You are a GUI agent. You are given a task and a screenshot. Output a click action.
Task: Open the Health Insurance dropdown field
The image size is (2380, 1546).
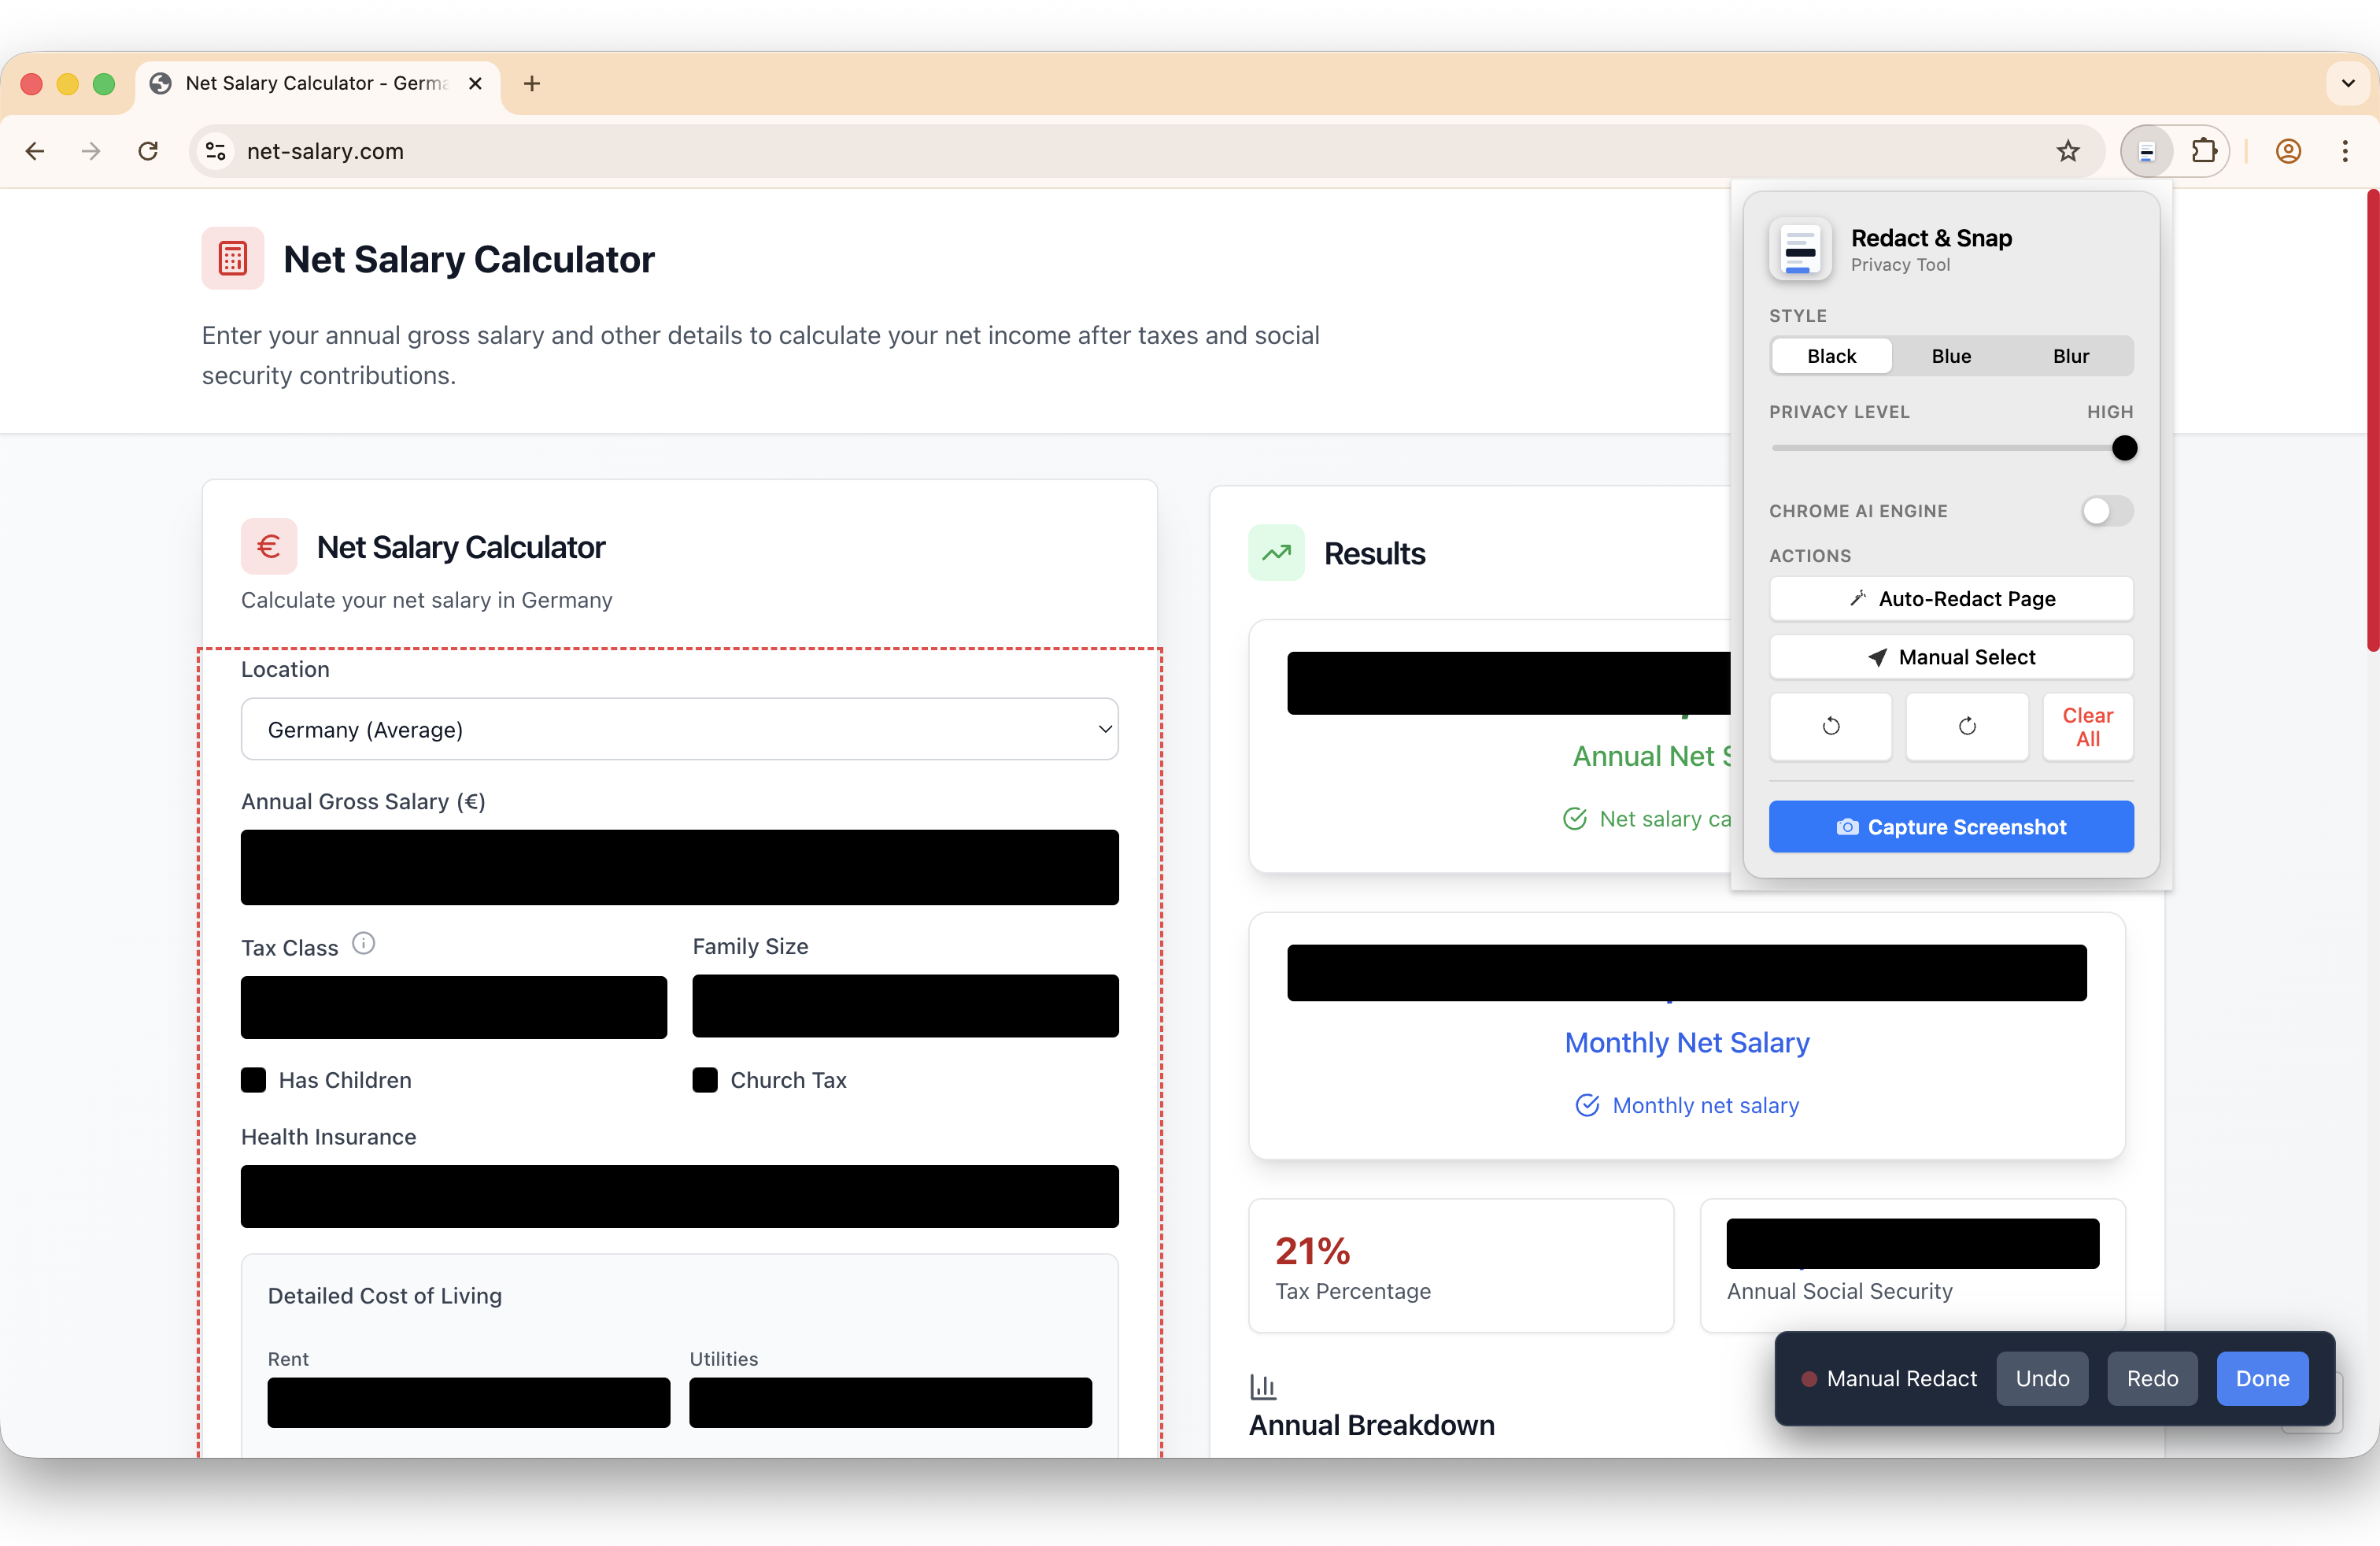click(679, 1196)
